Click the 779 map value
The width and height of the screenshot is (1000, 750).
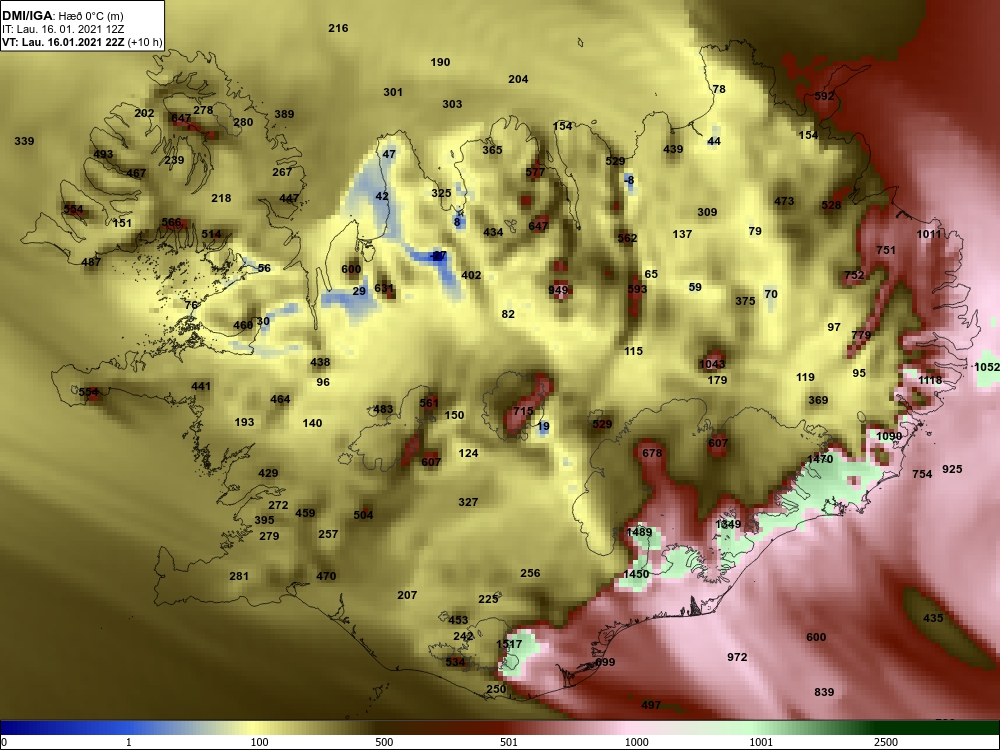(861, 335)
